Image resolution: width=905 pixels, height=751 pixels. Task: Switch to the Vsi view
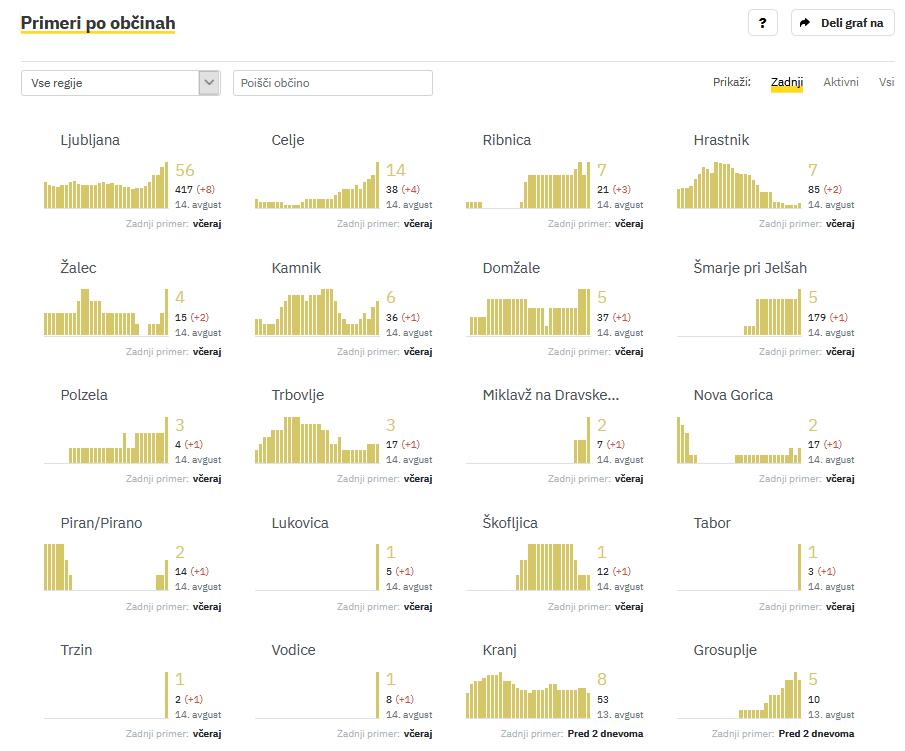coord(886,82)
